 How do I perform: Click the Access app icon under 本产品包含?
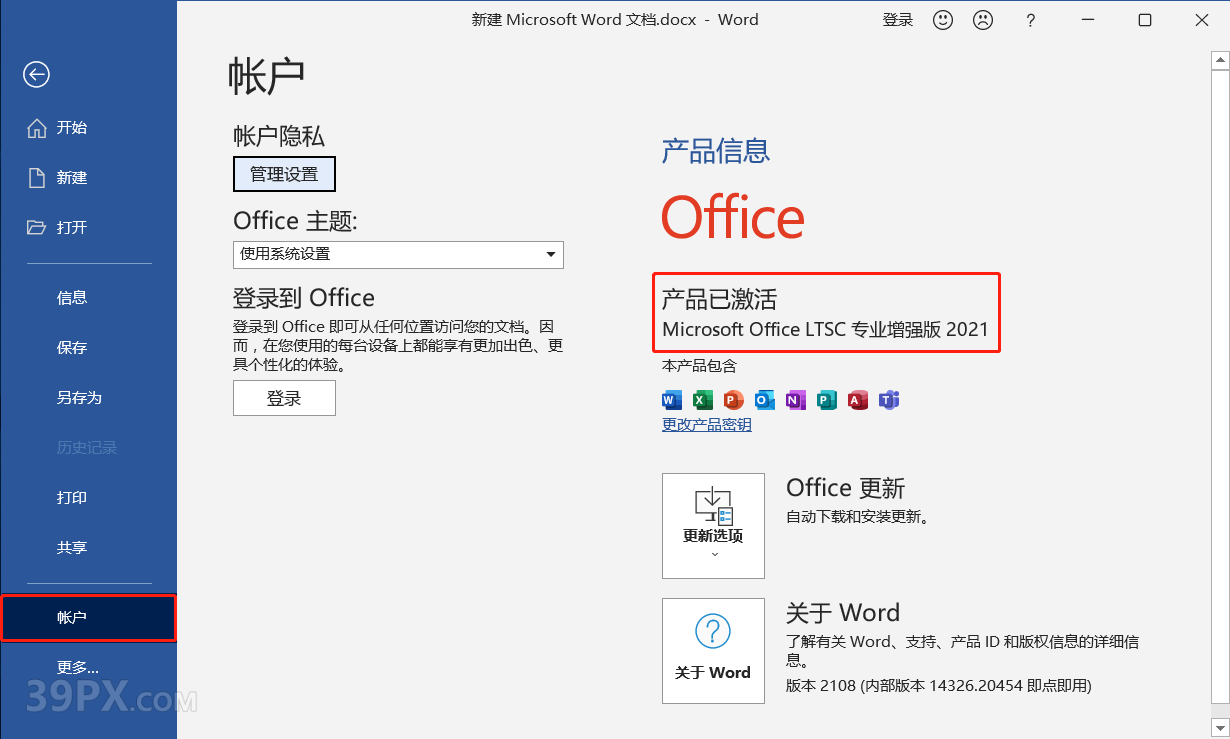tap(858, 400)
